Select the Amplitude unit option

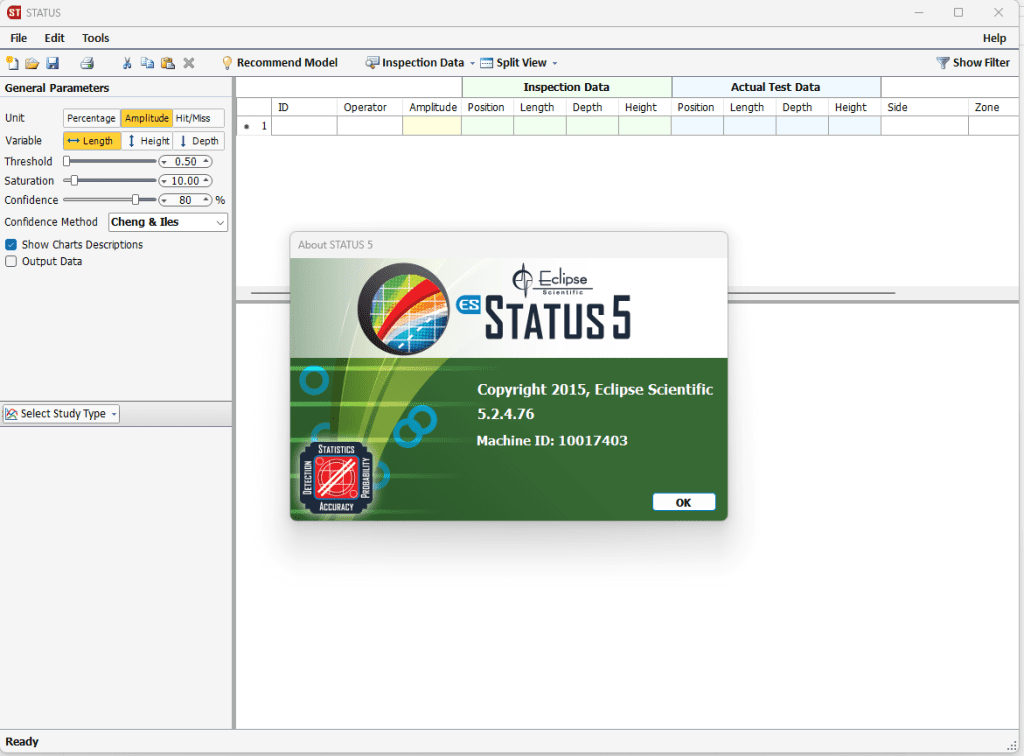click(x=147, y=118)
